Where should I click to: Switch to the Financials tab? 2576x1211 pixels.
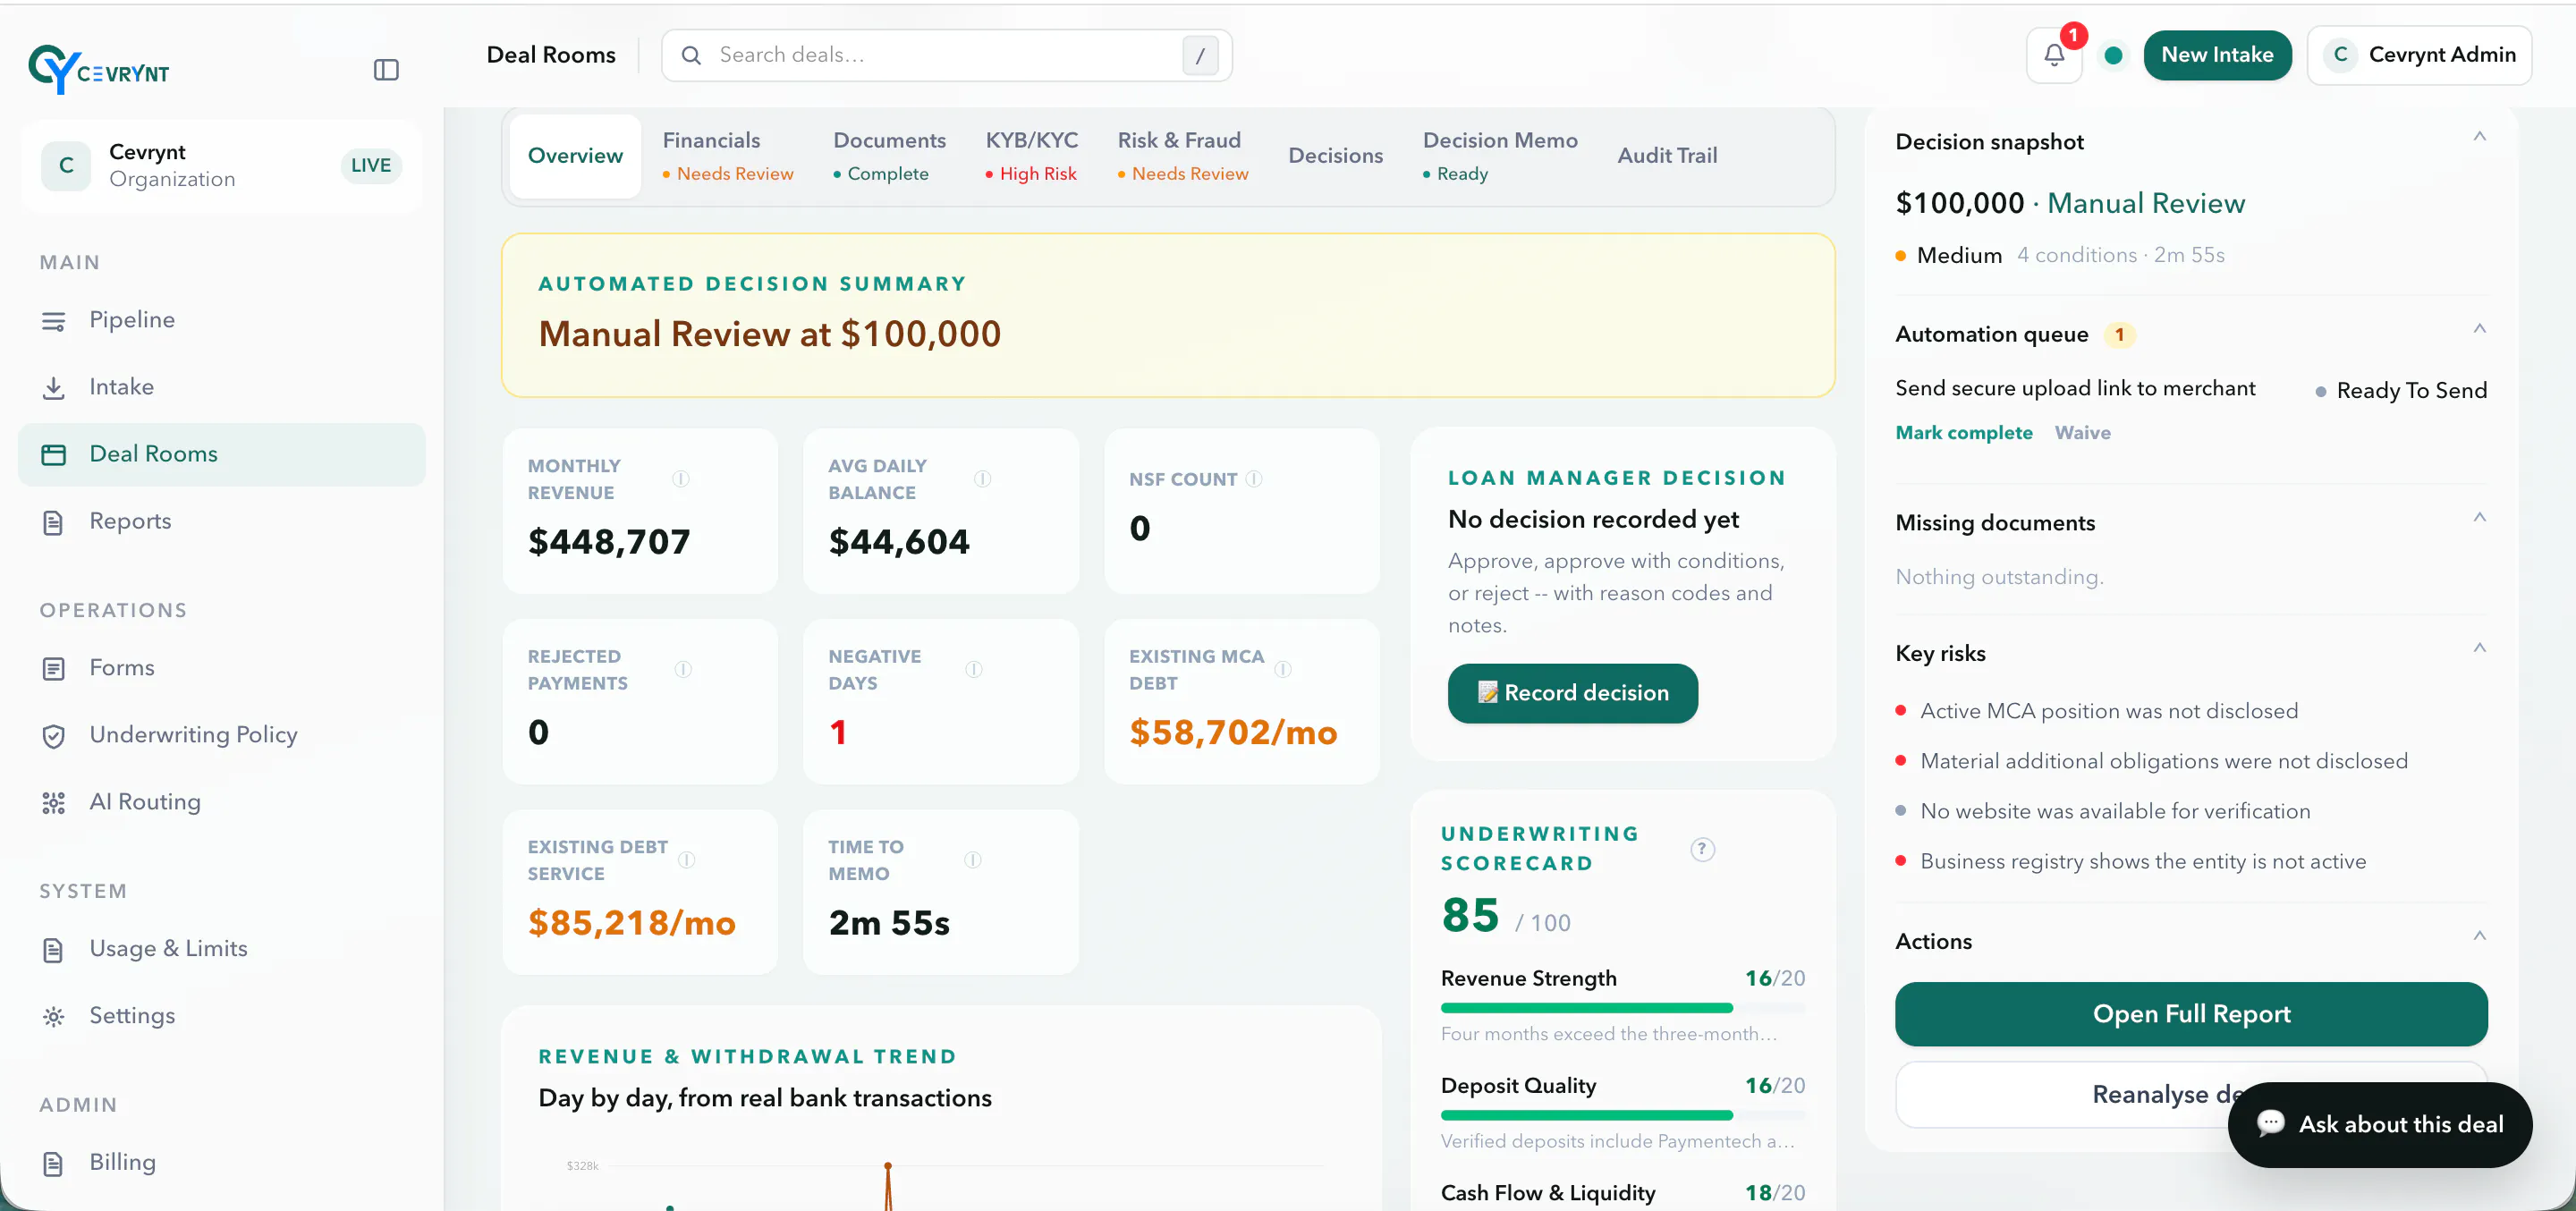tap(727, 156)
